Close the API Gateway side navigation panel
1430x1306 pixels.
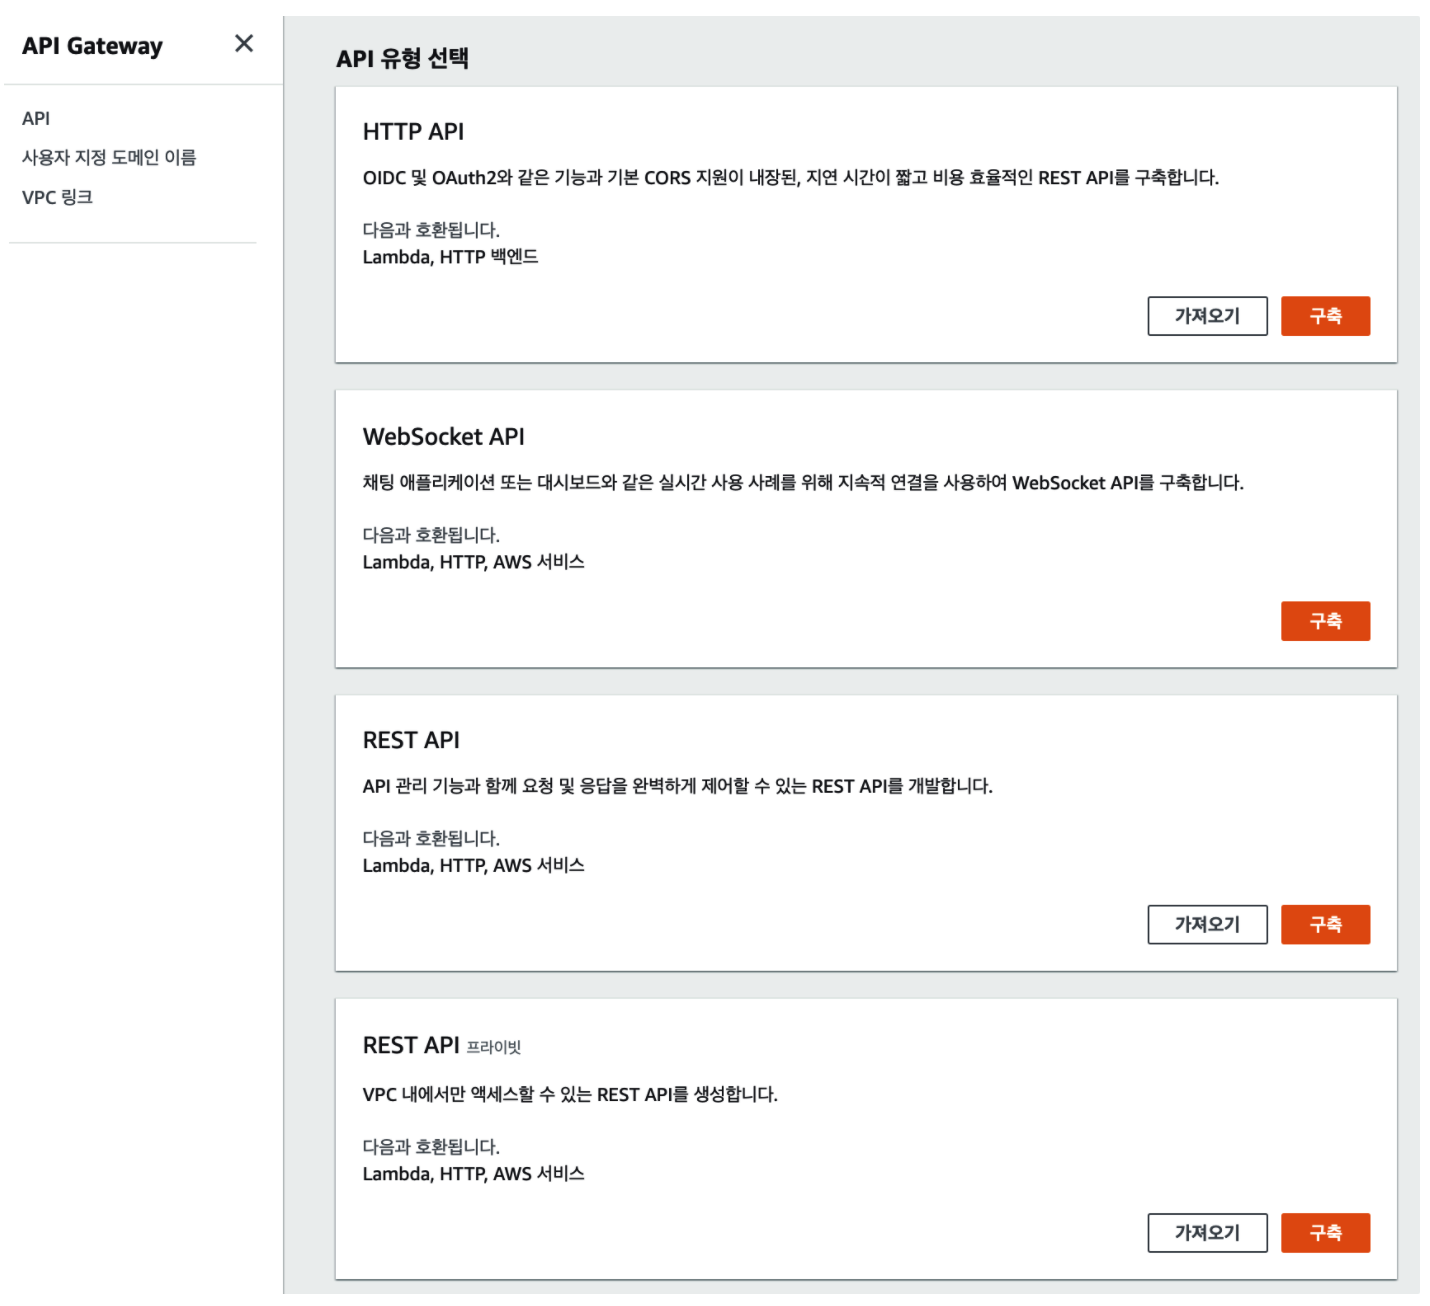click(244, 44)
